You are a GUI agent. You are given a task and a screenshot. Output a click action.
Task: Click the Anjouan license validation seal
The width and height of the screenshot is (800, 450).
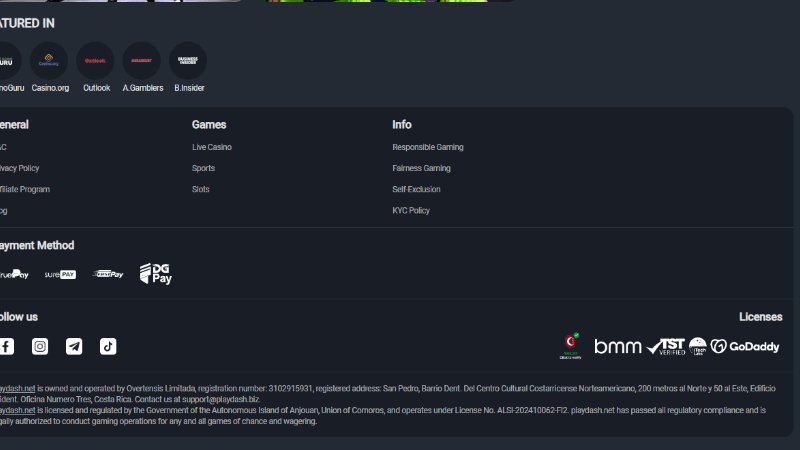[x=570, y=346]
